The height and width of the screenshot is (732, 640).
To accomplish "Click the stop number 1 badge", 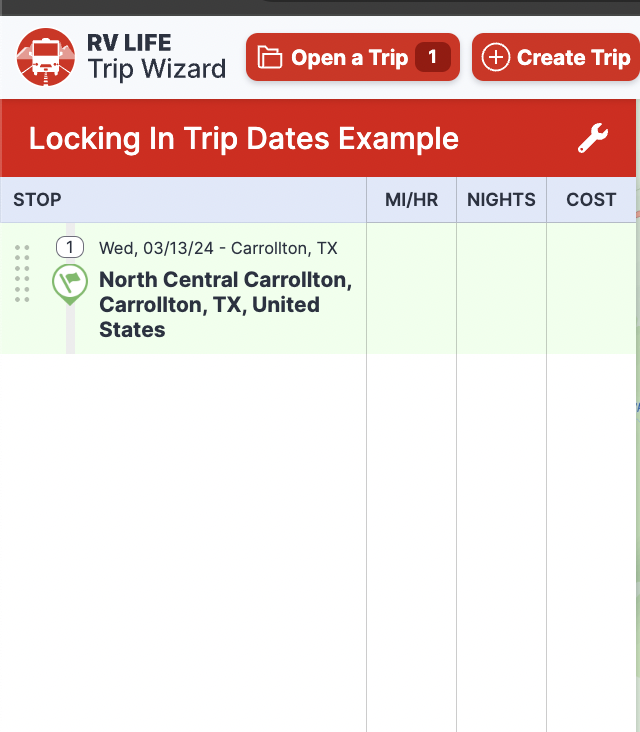I will pyautogui.click(x=70, y=247).
